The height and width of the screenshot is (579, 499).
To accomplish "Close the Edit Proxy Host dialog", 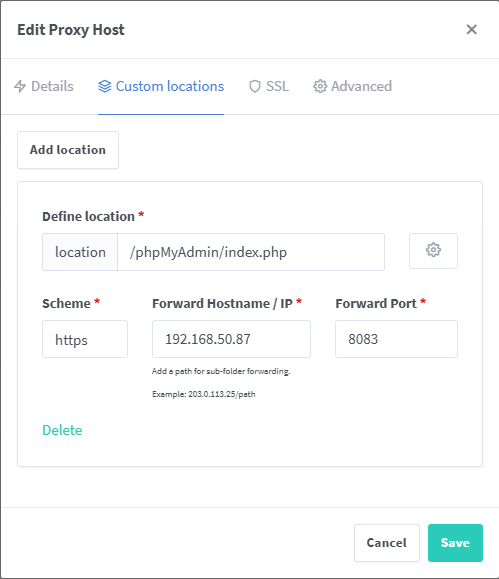I will point(472,30).
